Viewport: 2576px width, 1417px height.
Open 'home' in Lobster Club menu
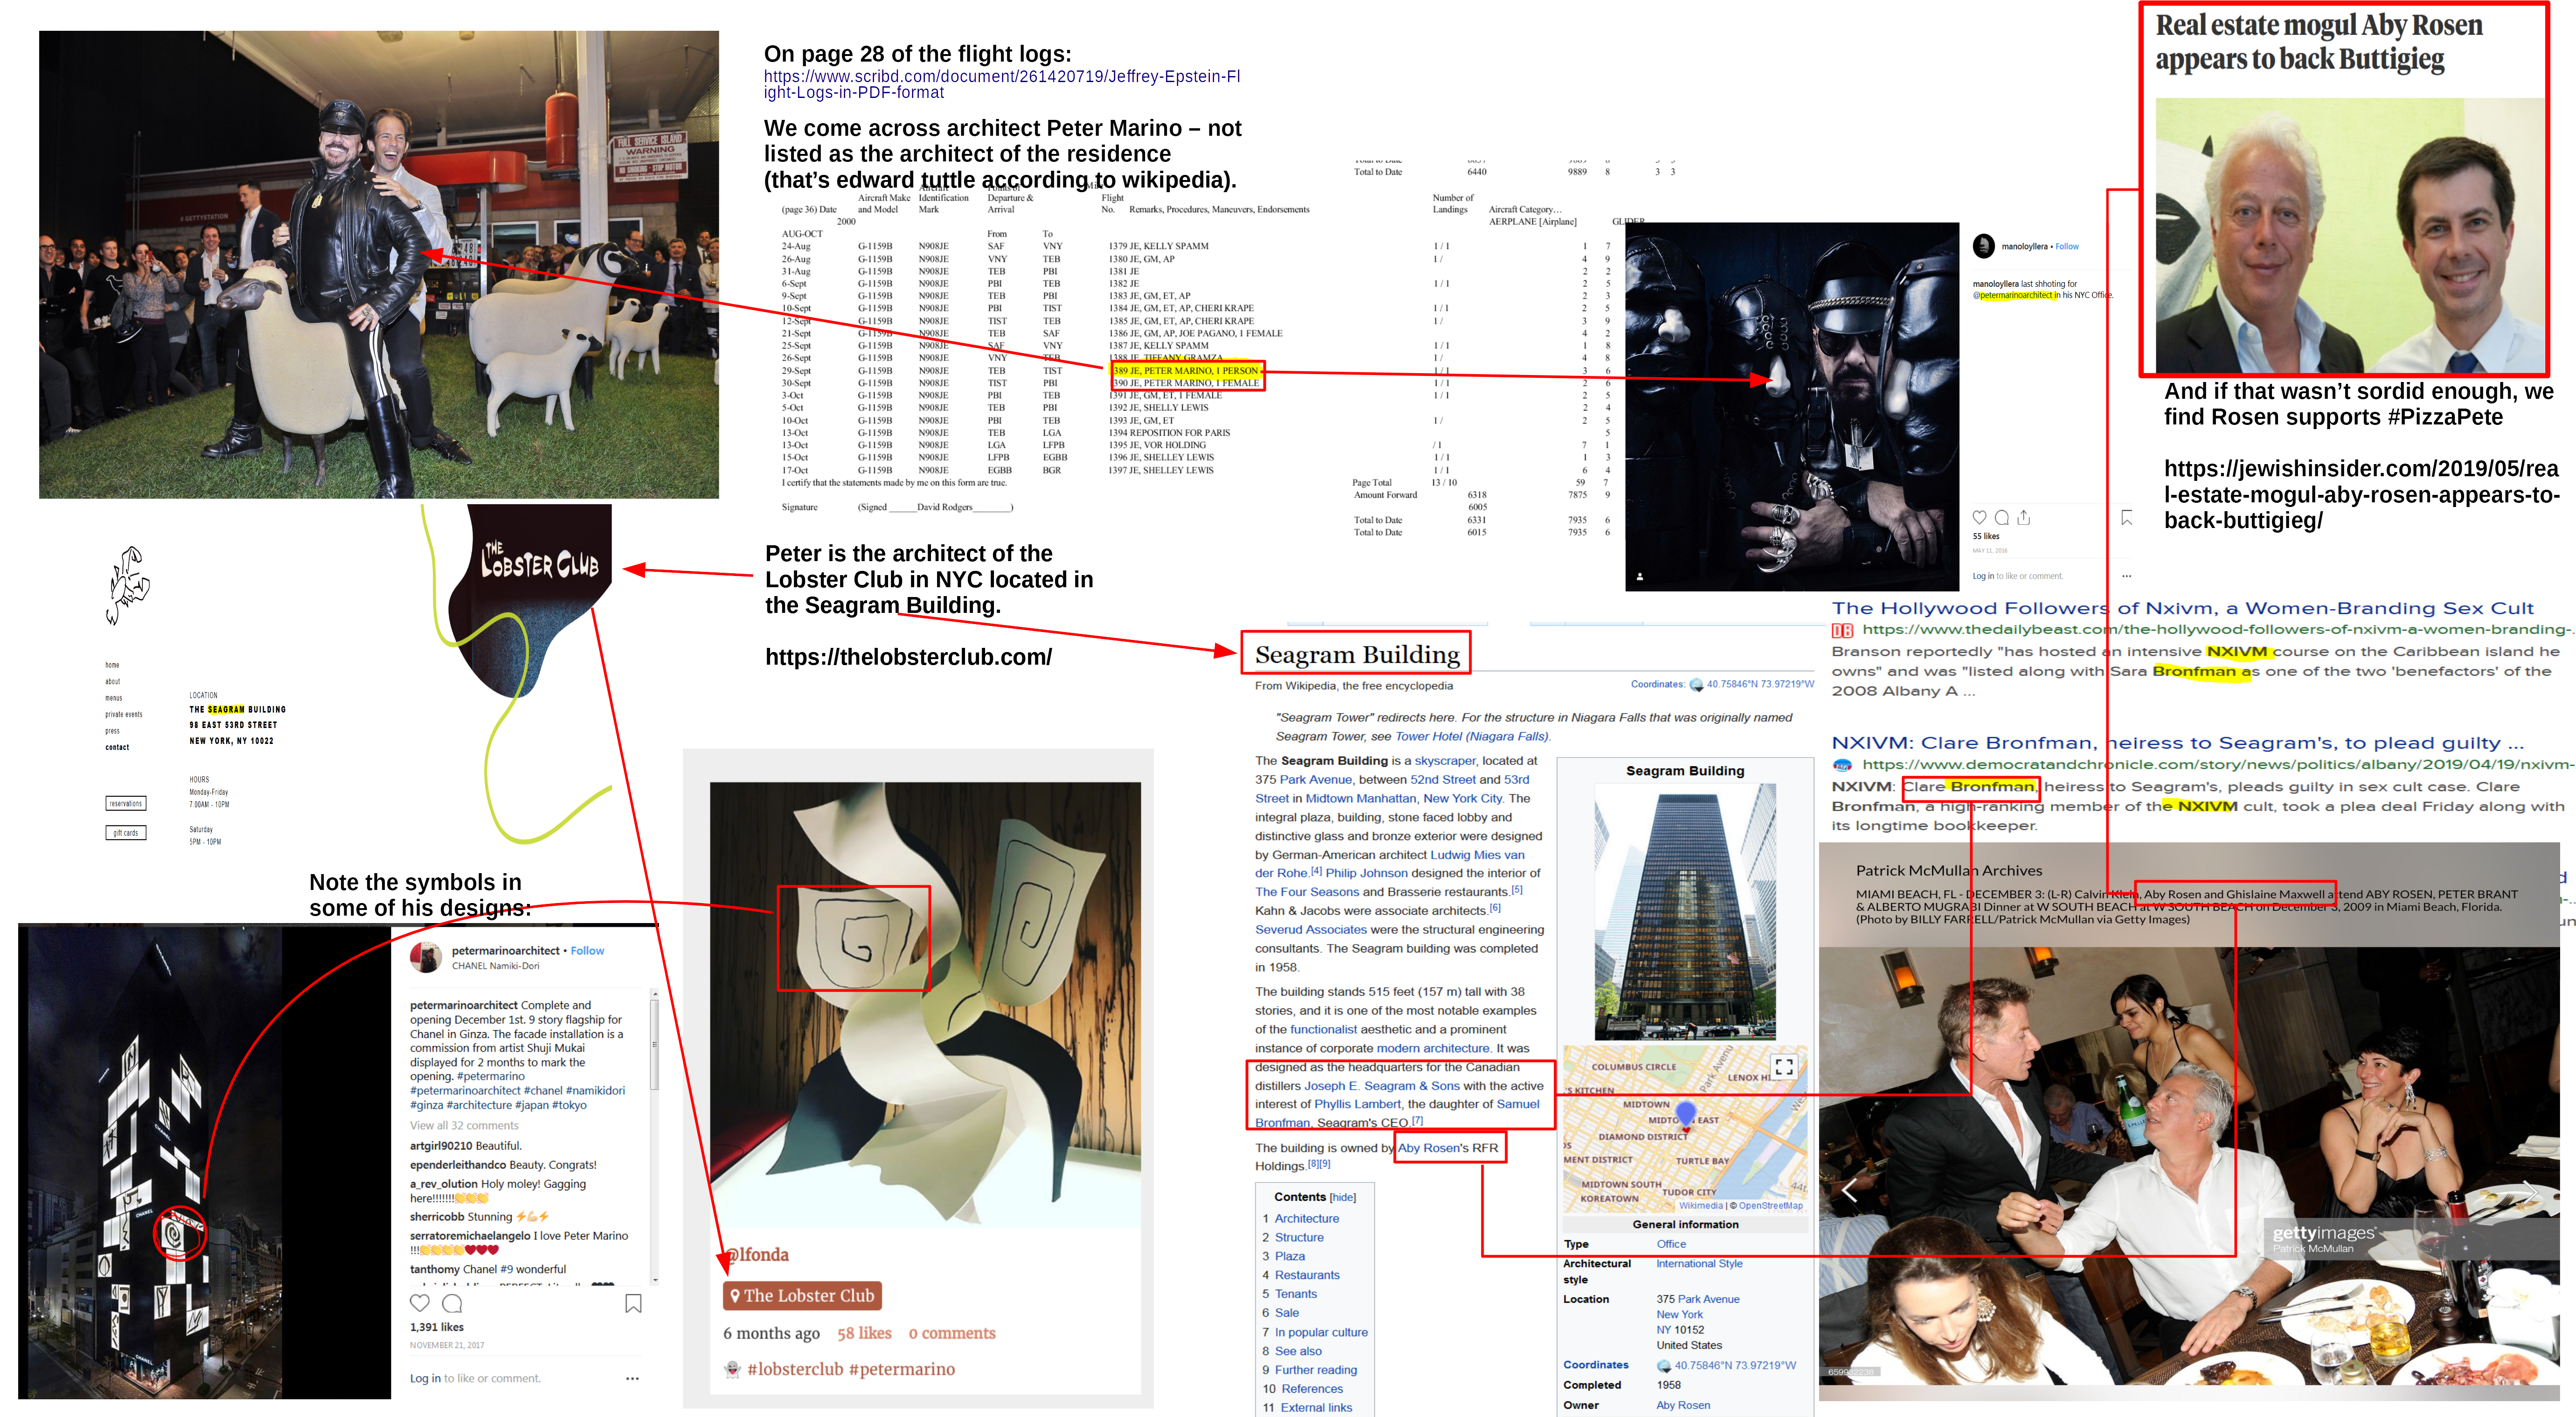(x=112, y=665)
